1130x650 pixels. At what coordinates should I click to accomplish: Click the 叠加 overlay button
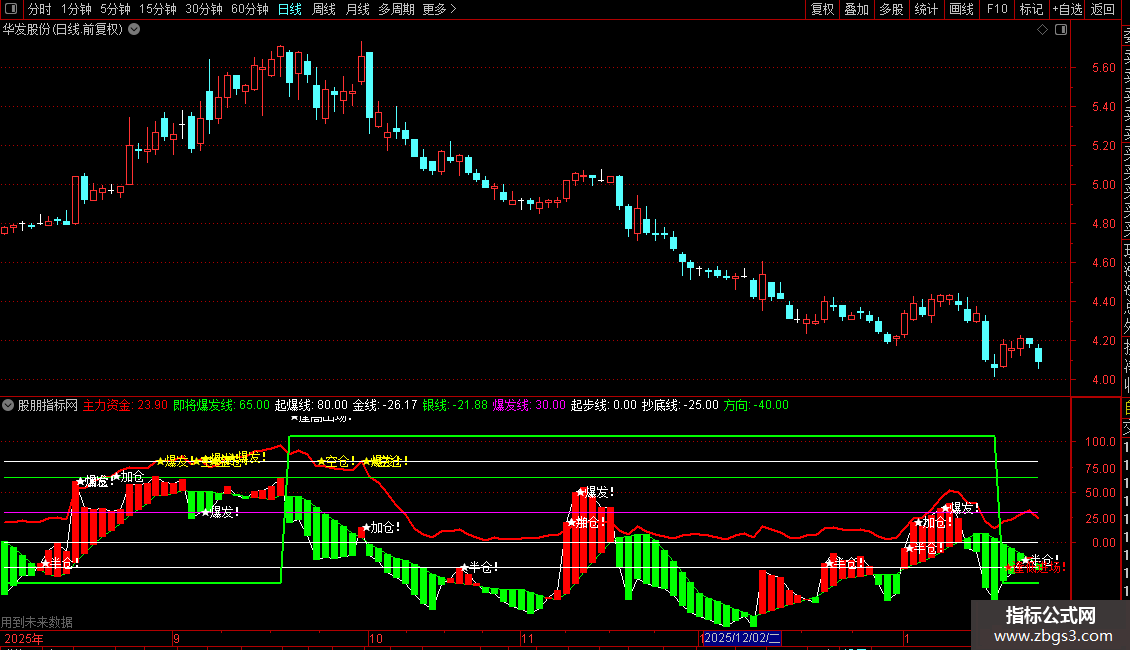856,9
